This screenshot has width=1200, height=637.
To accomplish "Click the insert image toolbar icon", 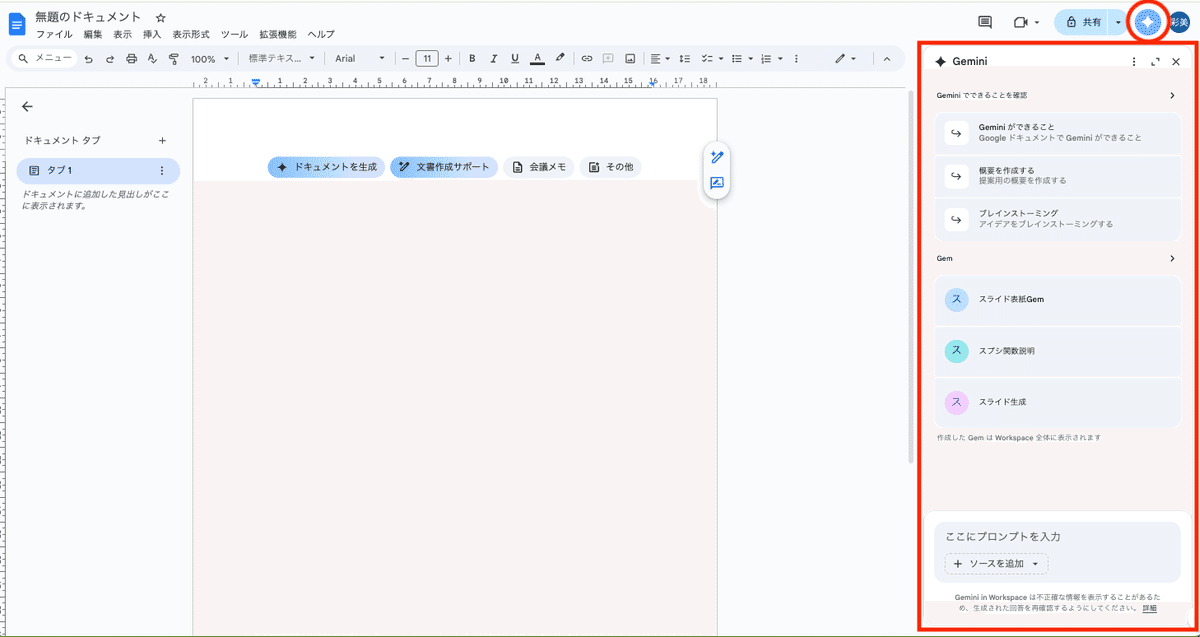I will pyautogui.click(x=630, y=59).
